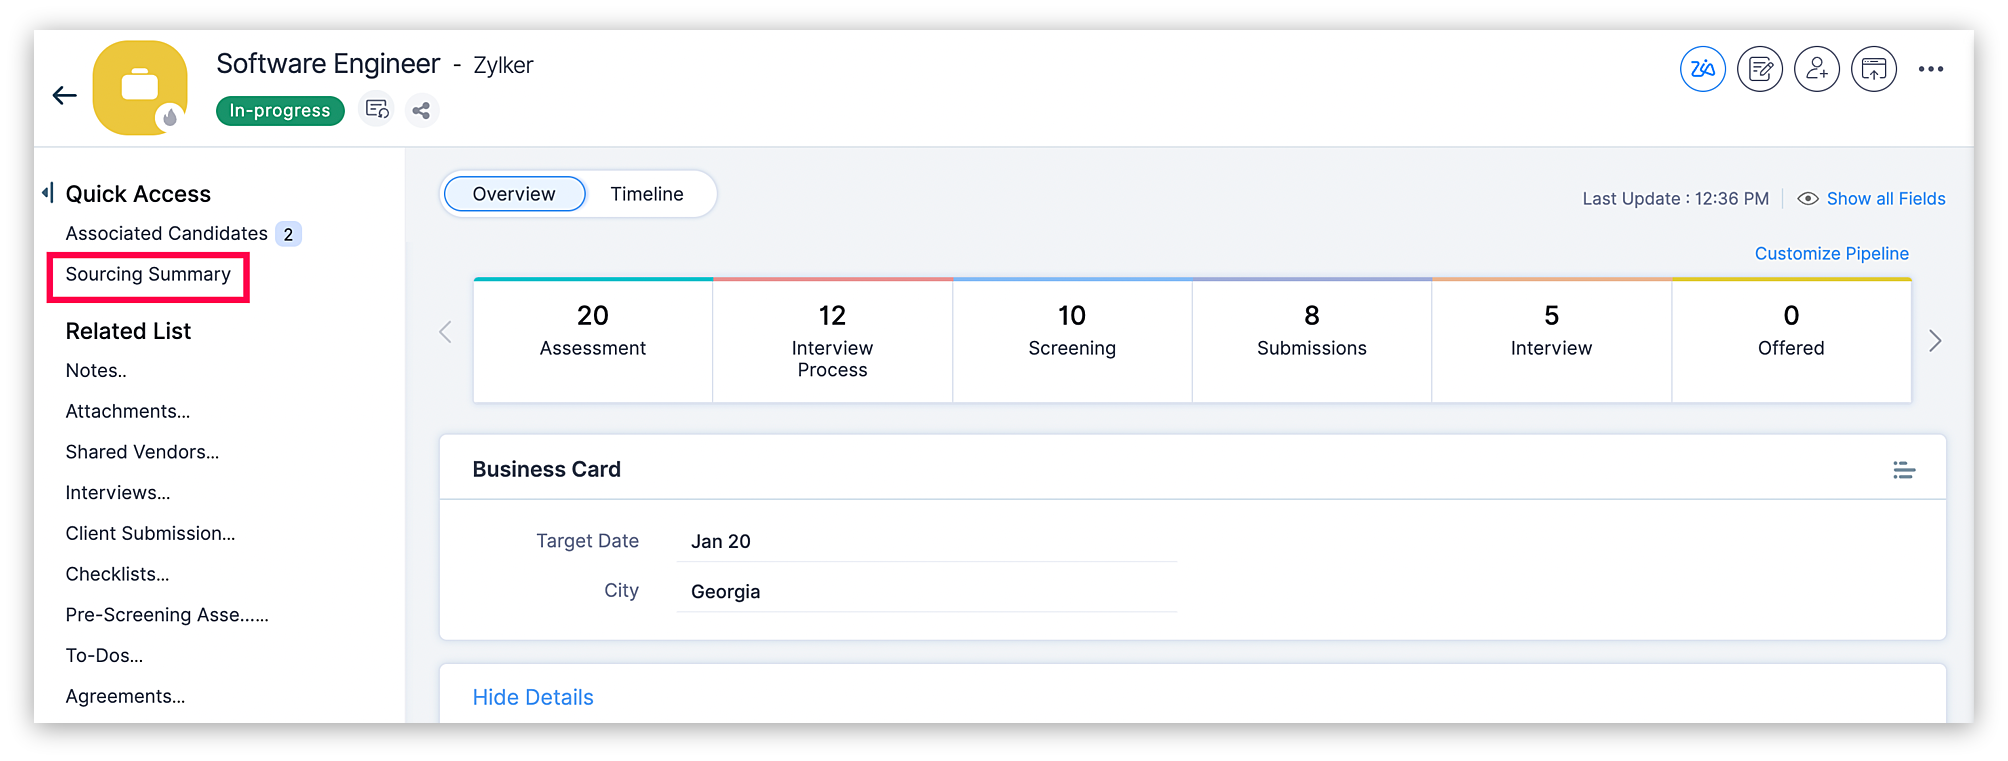Screen dimensions: 2008x761
Task: Collapse the Quick Access sidebar
Action: click(x=47, y=193)
